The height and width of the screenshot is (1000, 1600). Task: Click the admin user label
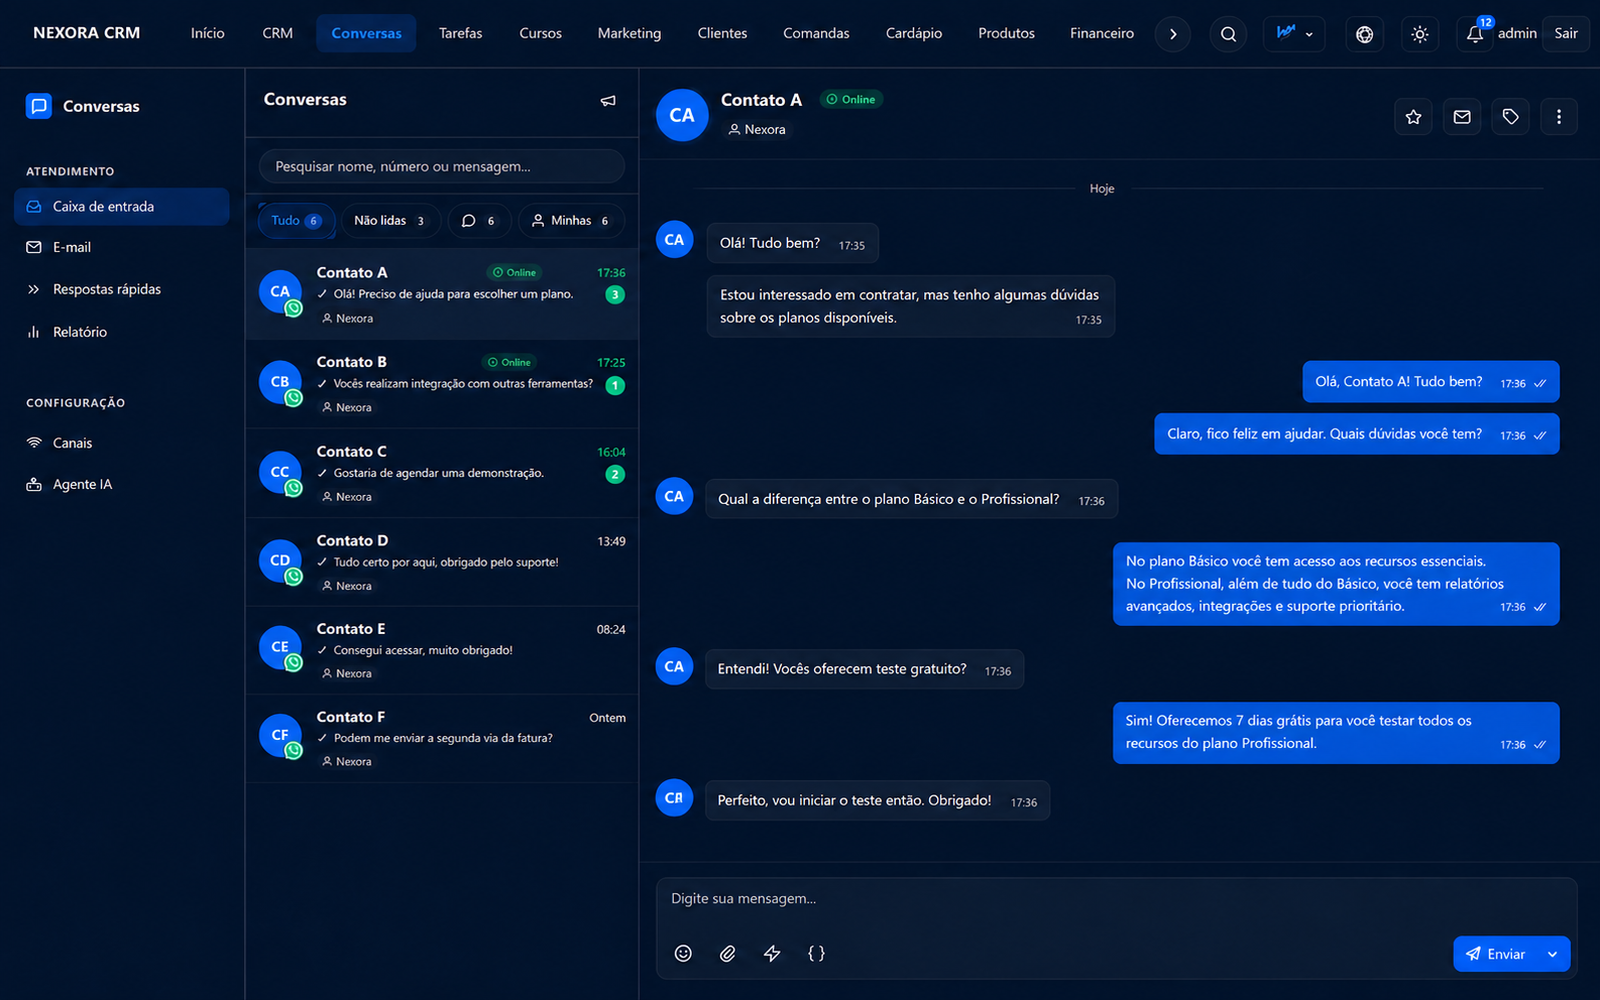pyautogui.click(x=1517, y=34)
